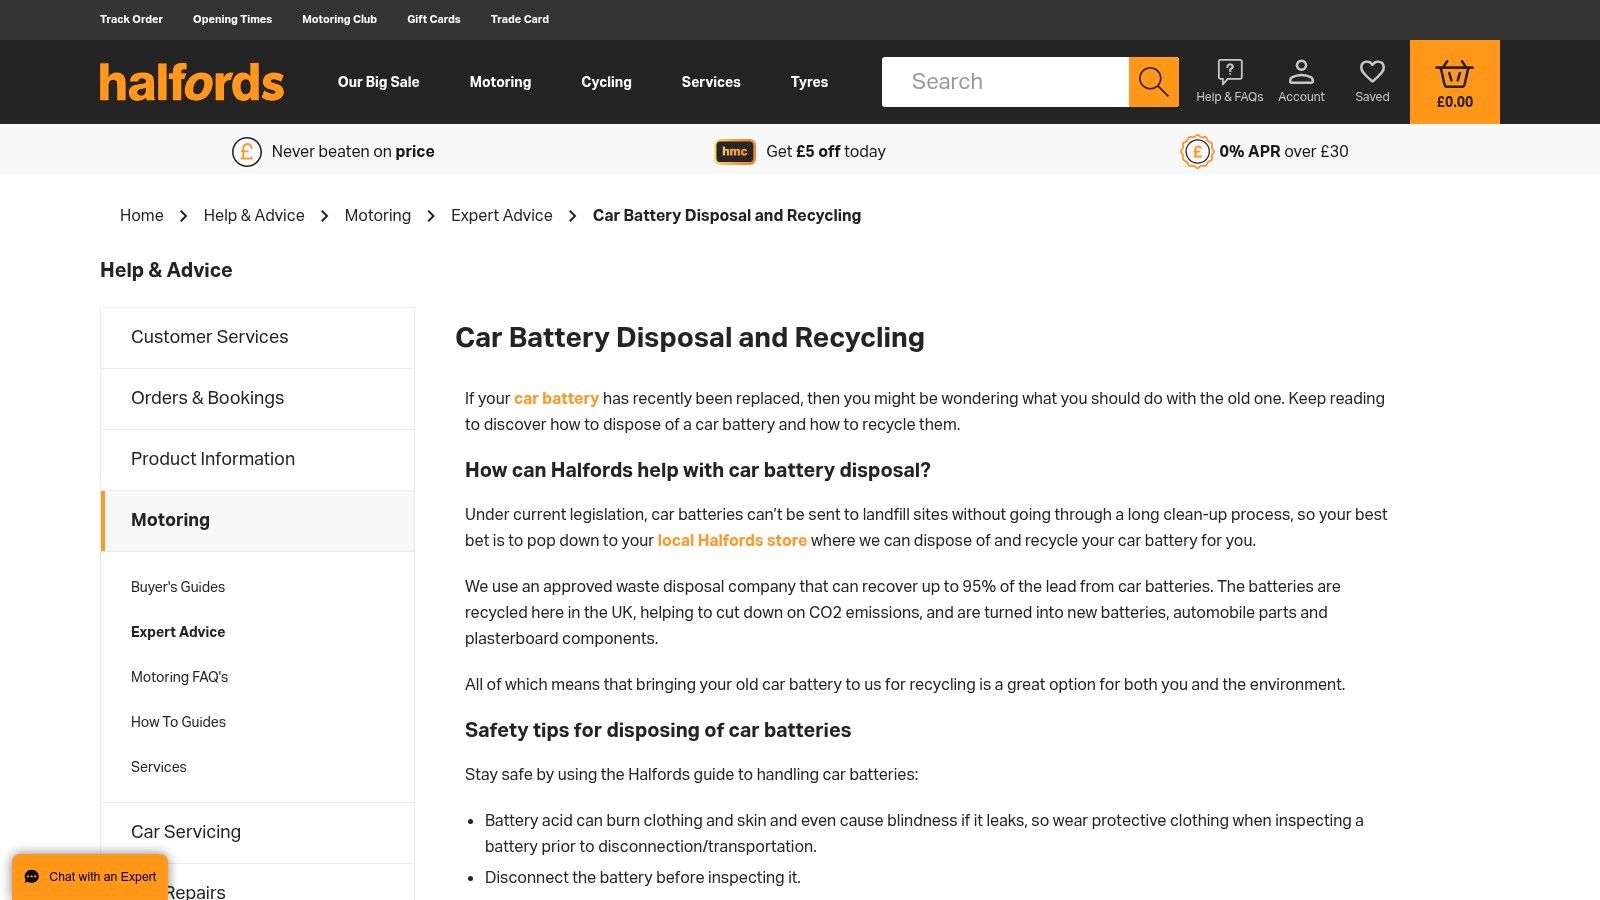
Task: Click the Halfords logo to go home
Action: [191, 82]
